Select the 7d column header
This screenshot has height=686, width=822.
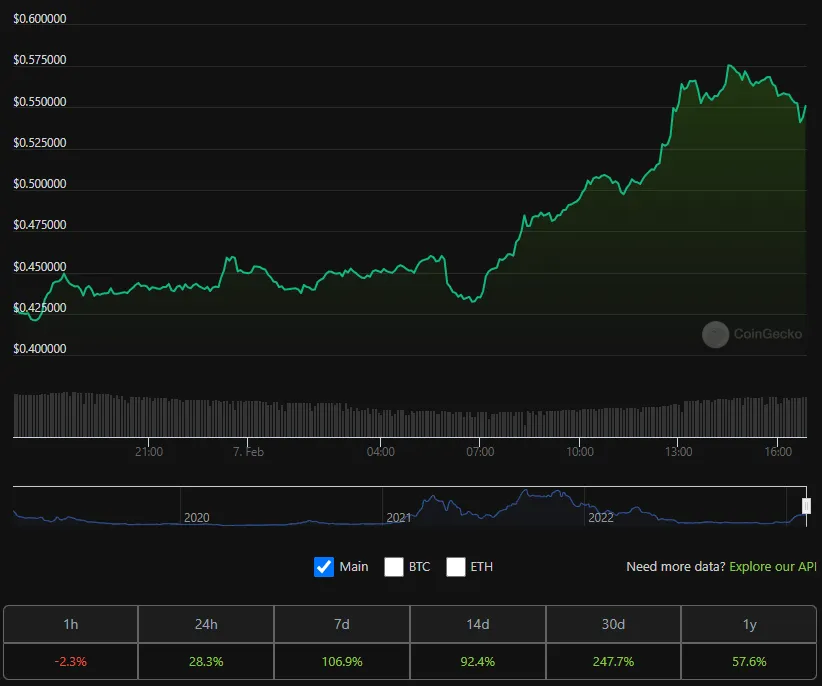coord(342,624)
